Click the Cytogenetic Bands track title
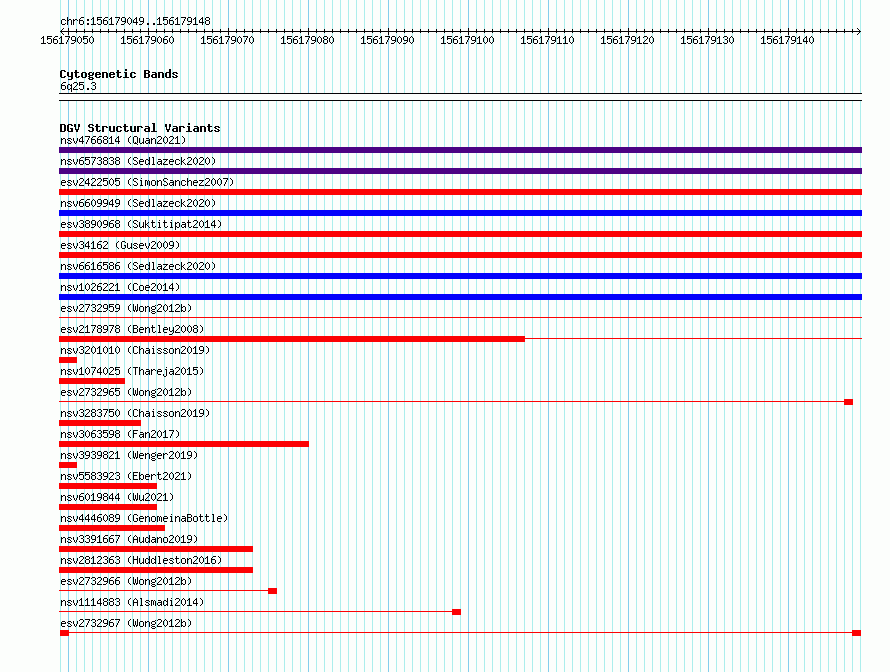The width and height of the screenshot is (890, 672). point(119,74)
